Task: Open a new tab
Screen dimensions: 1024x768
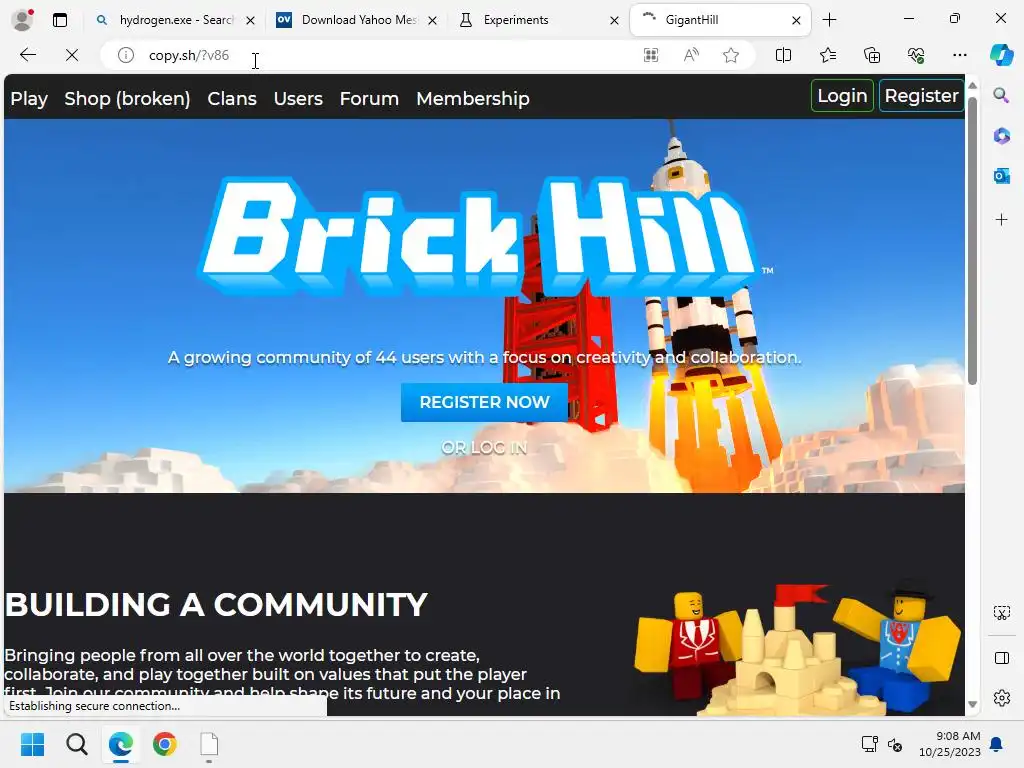Action: (x=829, y=20)
